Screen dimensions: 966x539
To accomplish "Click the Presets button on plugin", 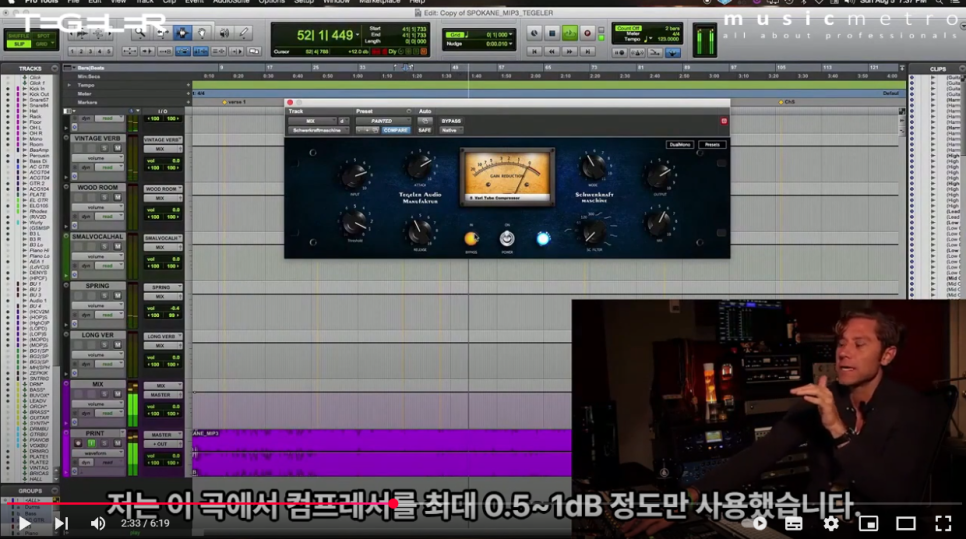I will tap(712, 145).
